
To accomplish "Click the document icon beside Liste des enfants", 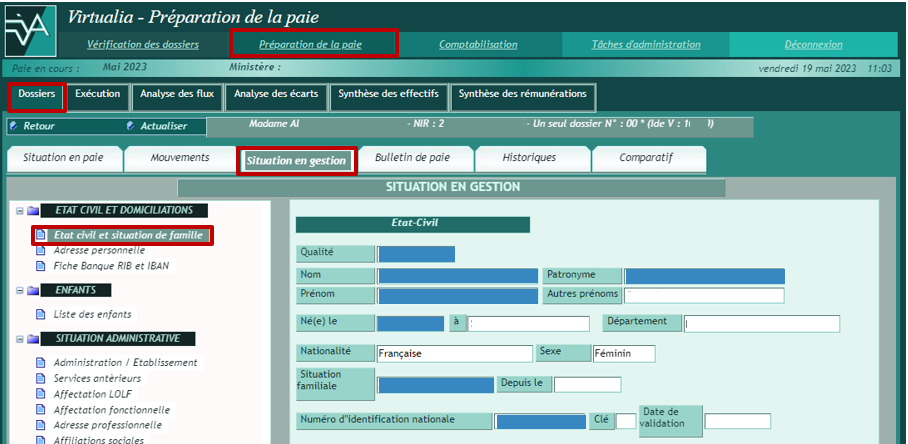I will [41, 314].
